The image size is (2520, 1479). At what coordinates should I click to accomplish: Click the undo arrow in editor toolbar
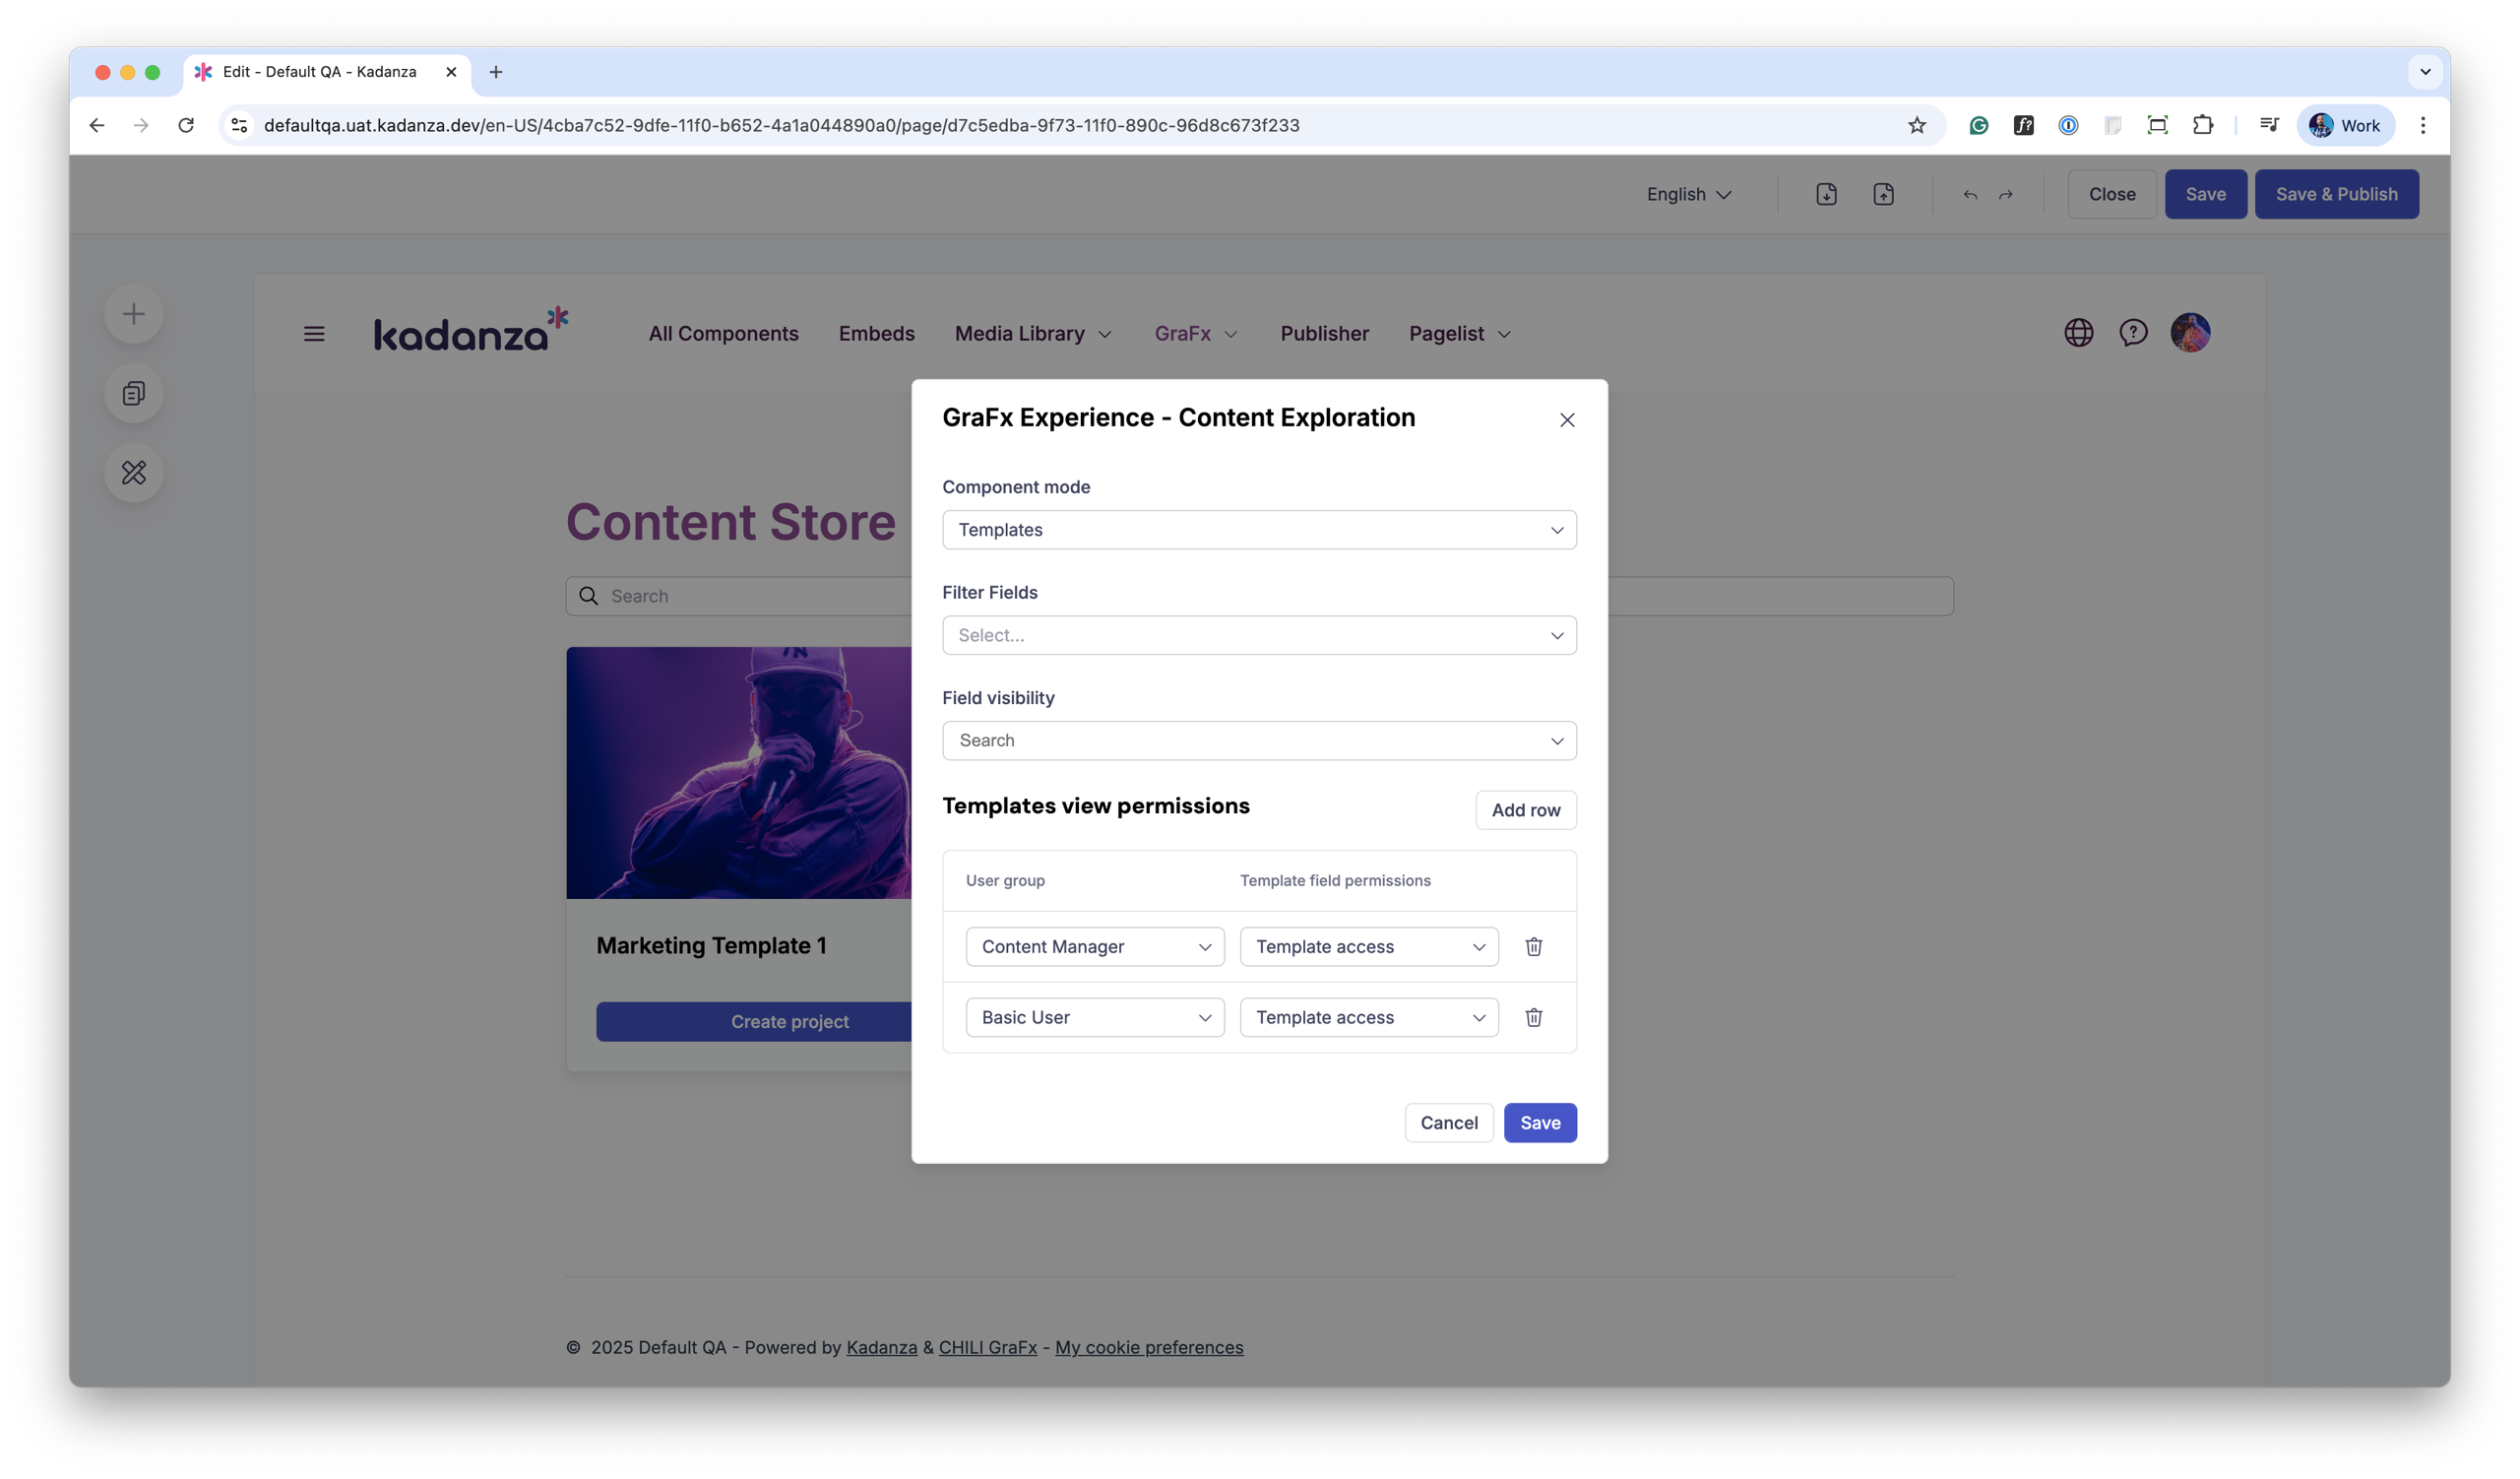tap(1970, 195)
